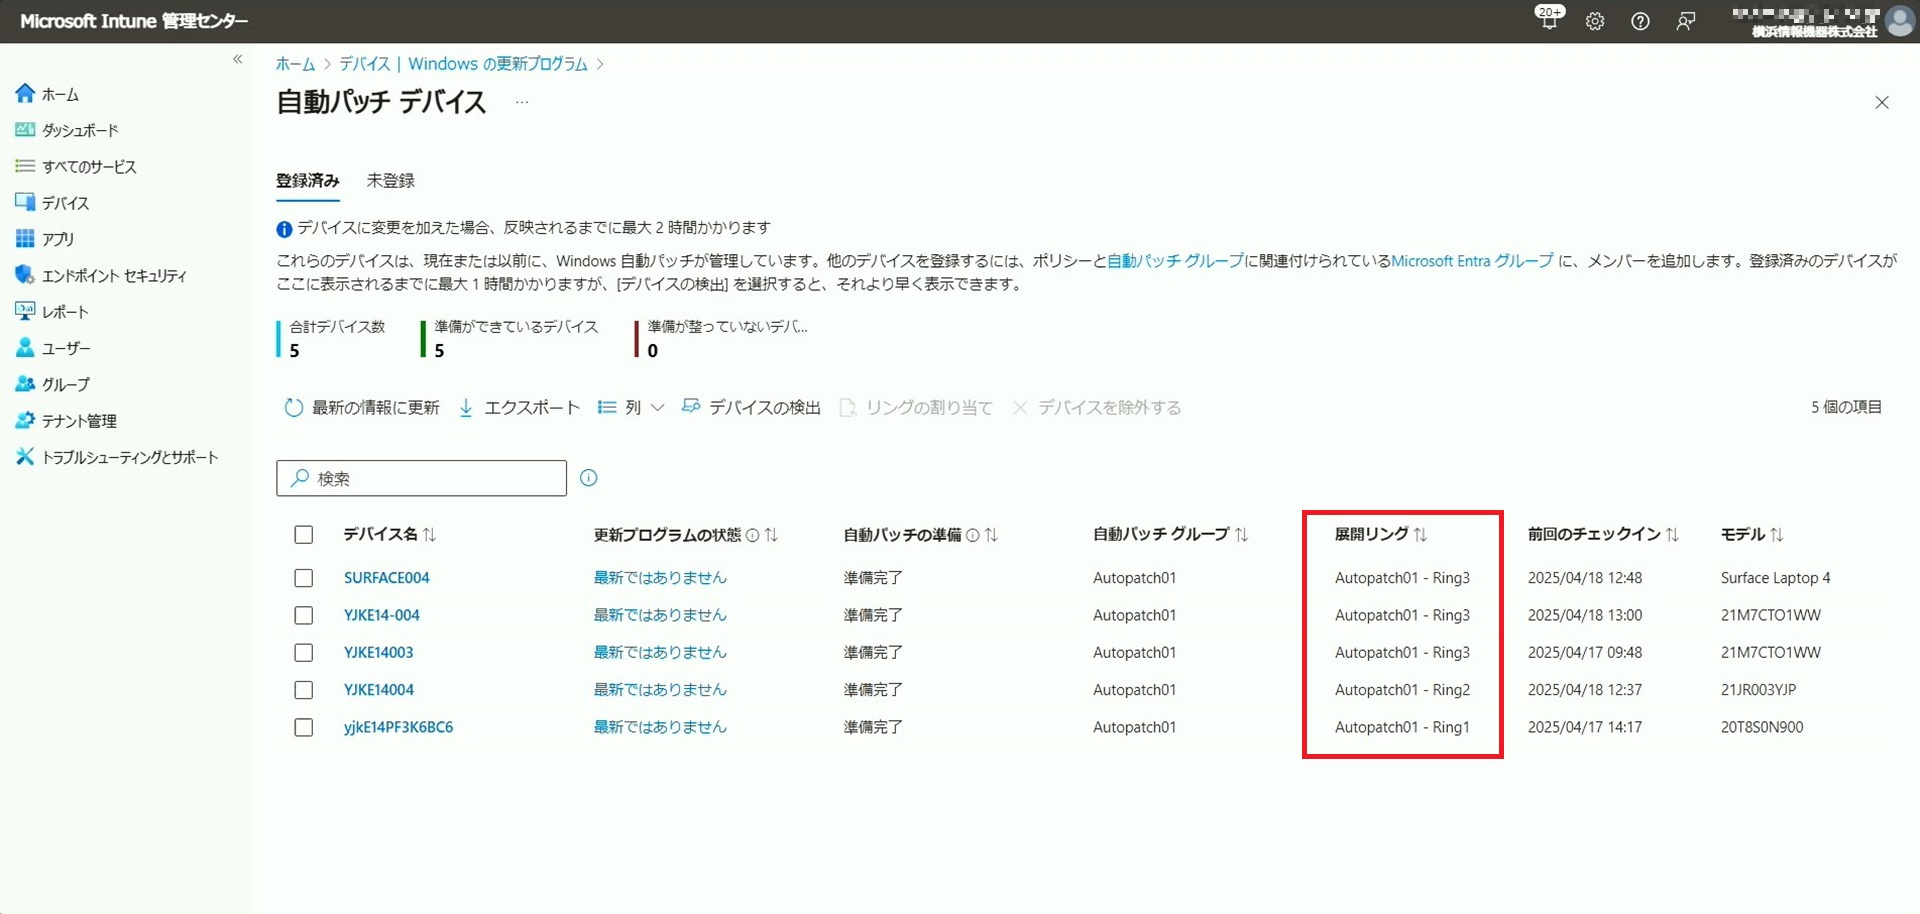Check the YJKE14004 row checkbox

304,690
